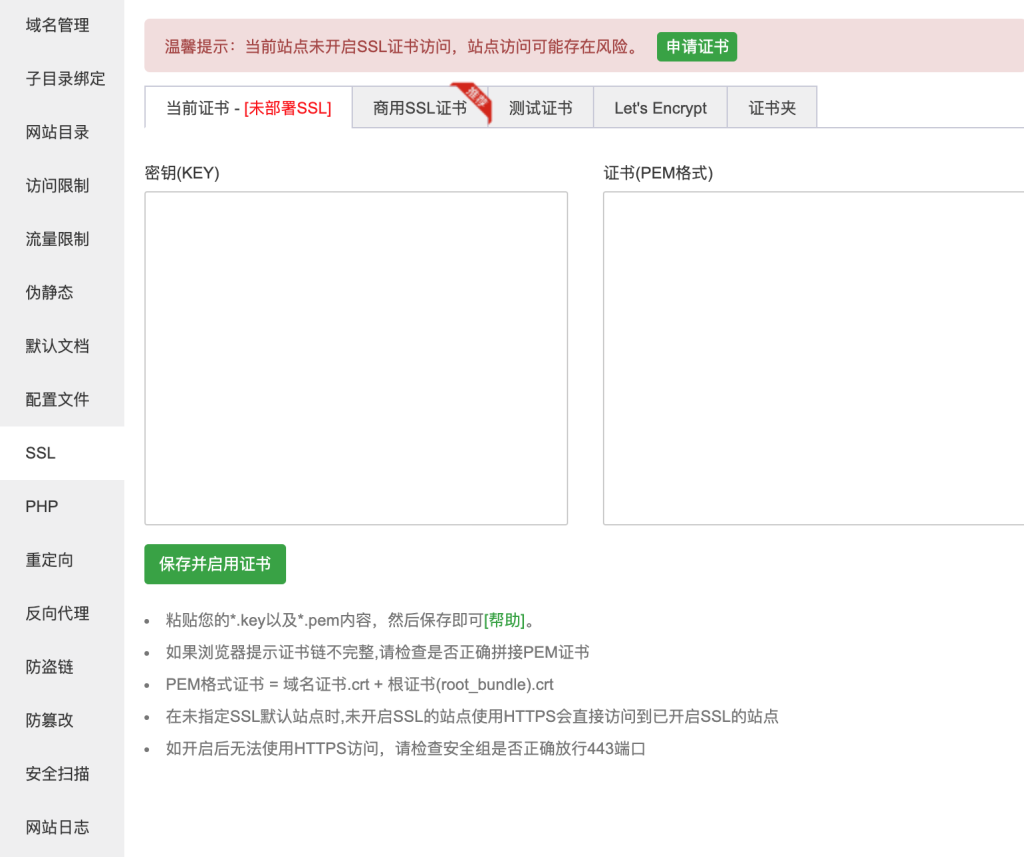1024x857 pixels.
Task: Open 子目录绑定 settings
Action: (64, 79)
